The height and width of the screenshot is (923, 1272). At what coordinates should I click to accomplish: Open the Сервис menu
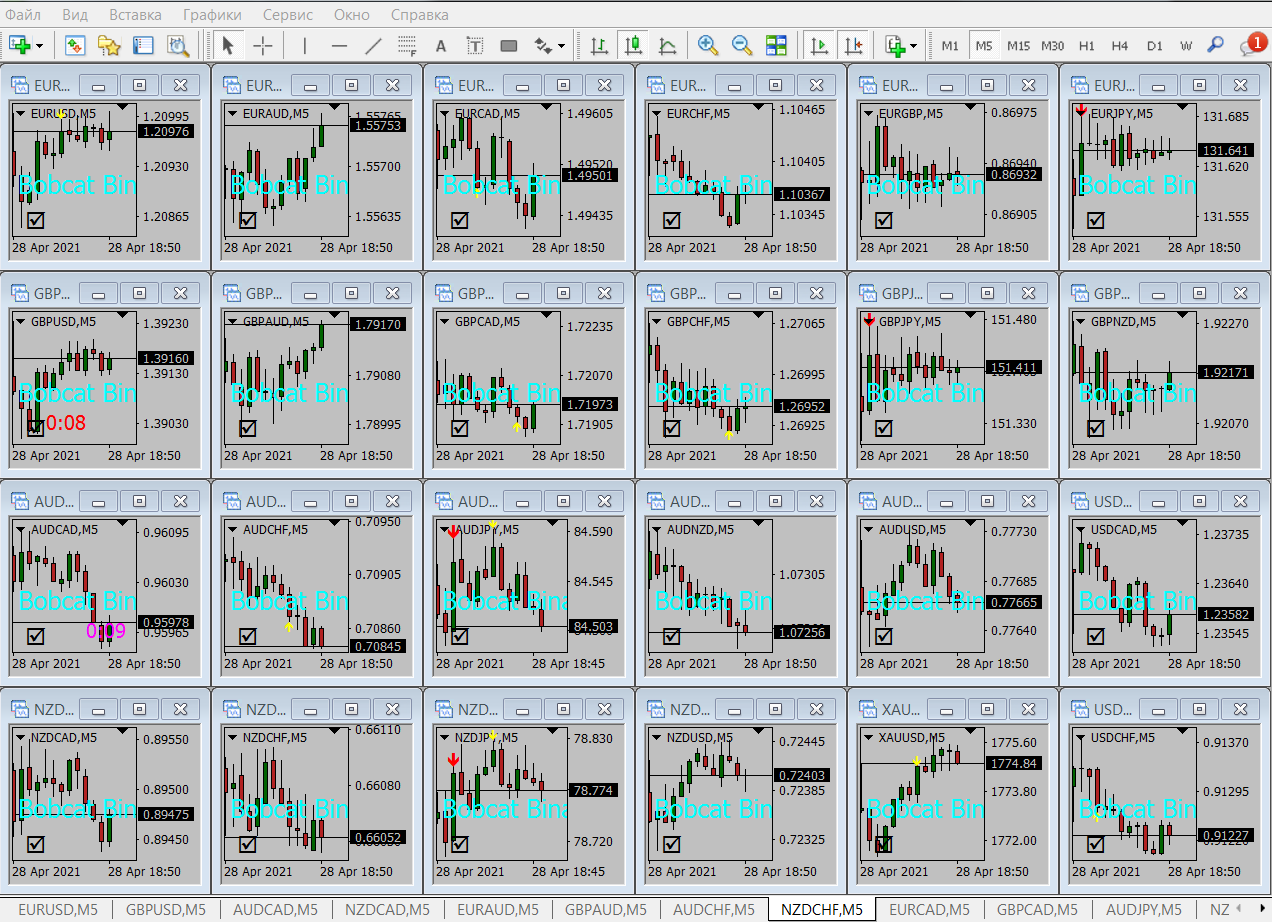(288, 15)
